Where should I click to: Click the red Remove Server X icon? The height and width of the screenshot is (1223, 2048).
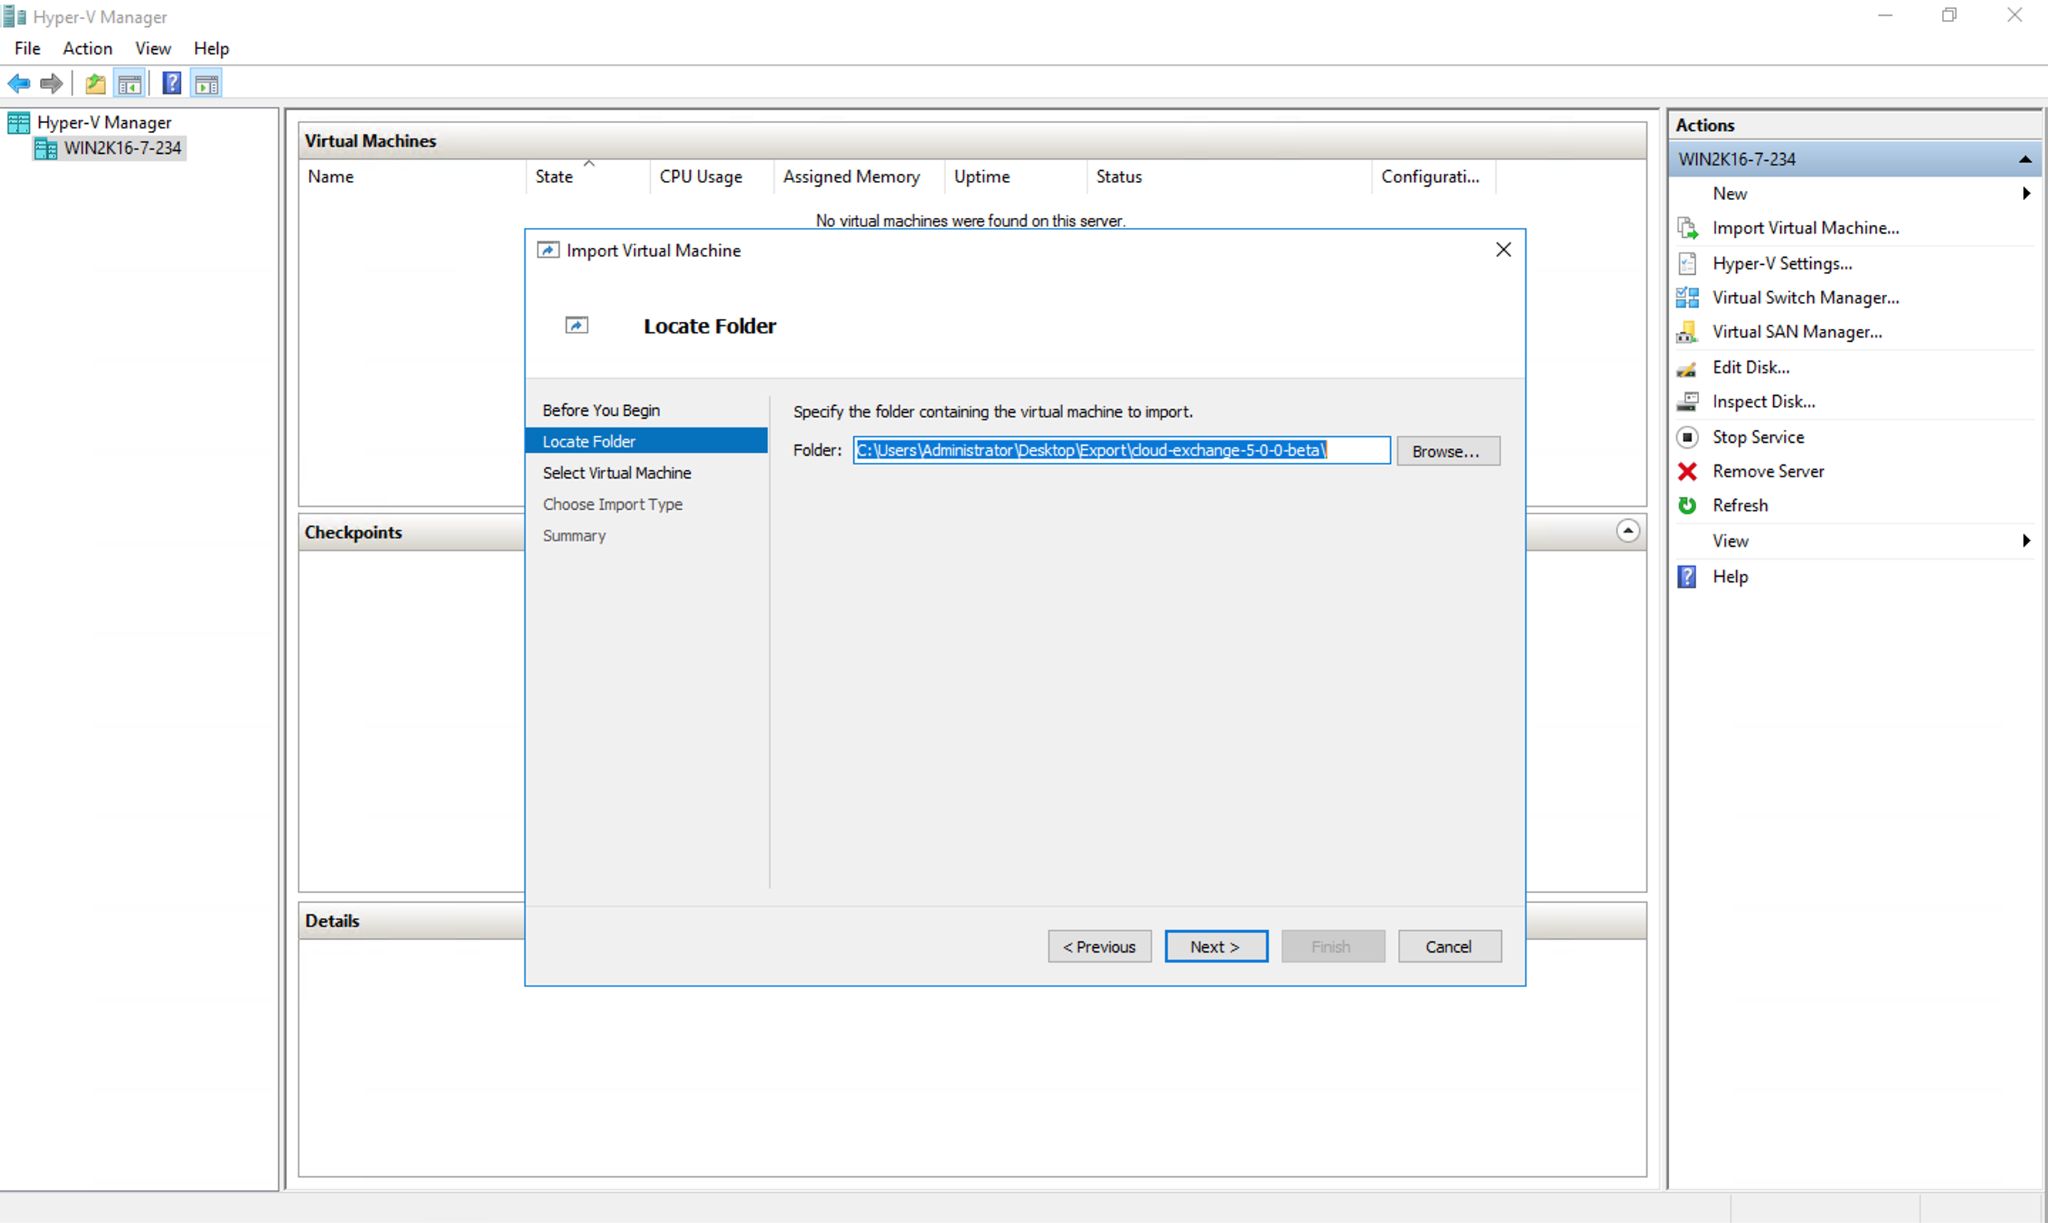[1687, 471]
